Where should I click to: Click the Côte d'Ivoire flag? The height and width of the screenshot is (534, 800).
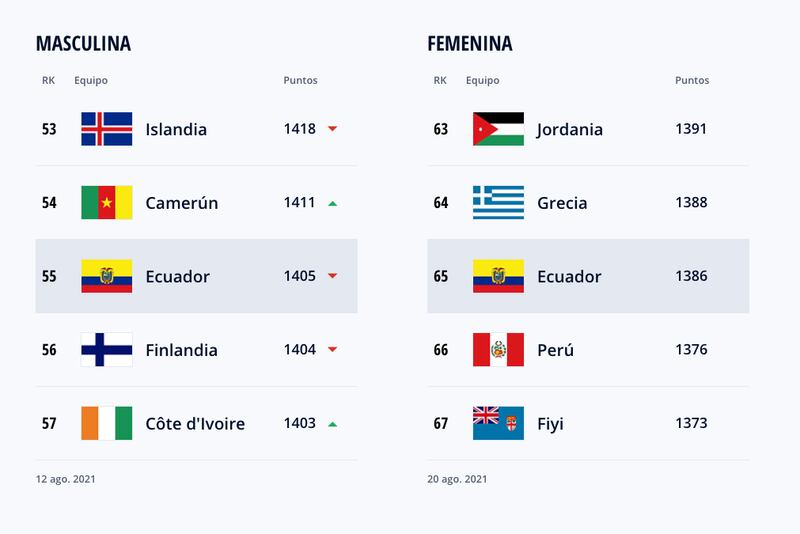(107, 423)
